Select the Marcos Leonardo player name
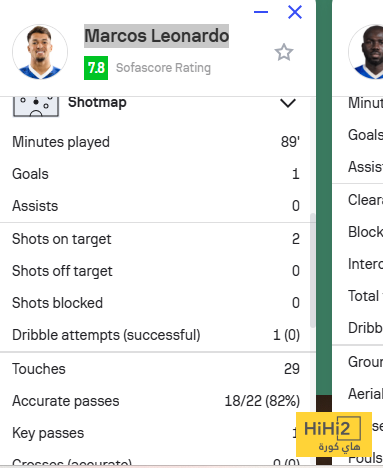Screen dimensions: 383x468 coord(156,36)
